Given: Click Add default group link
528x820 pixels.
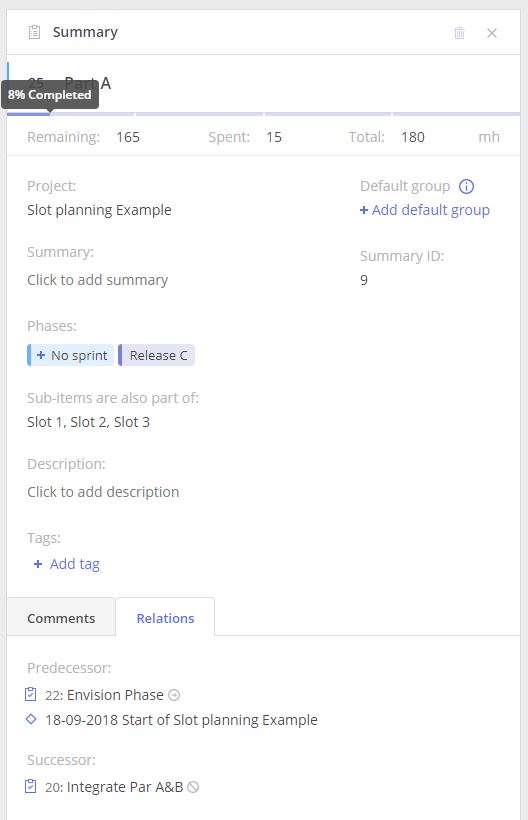Looking at the screenshot, I should pyautogui.click(x=424, y=210).
